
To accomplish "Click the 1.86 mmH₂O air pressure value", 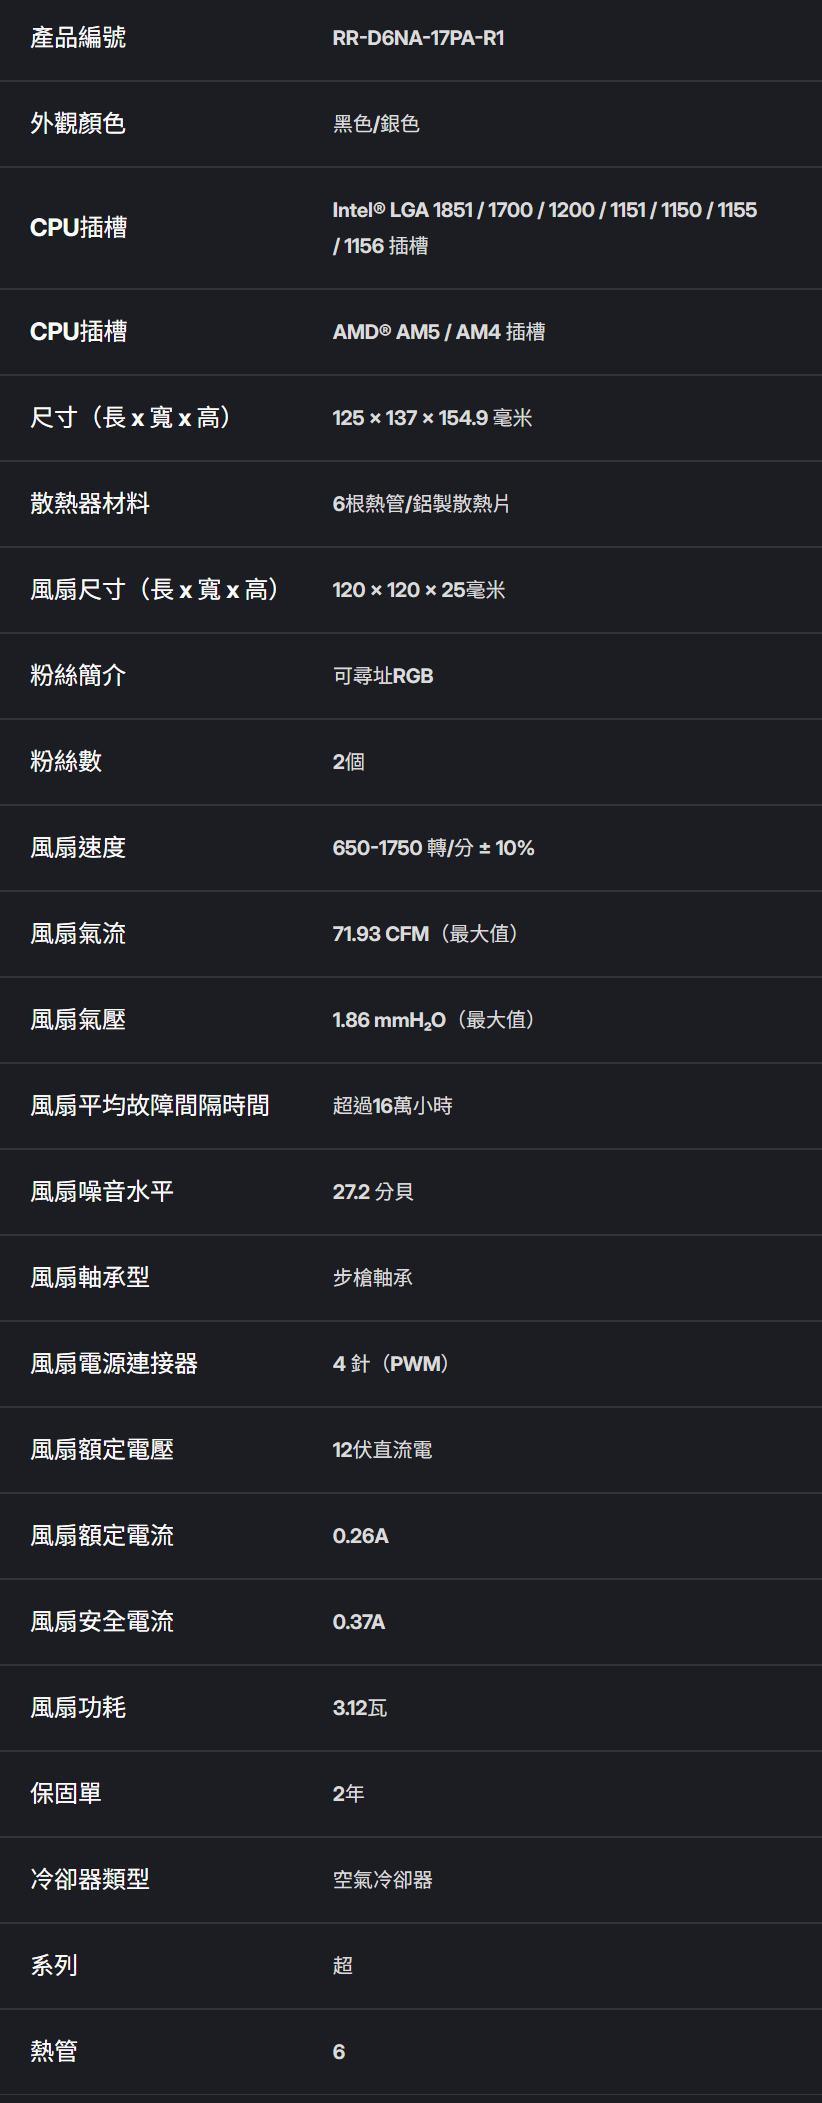I will click(433, 1020).
